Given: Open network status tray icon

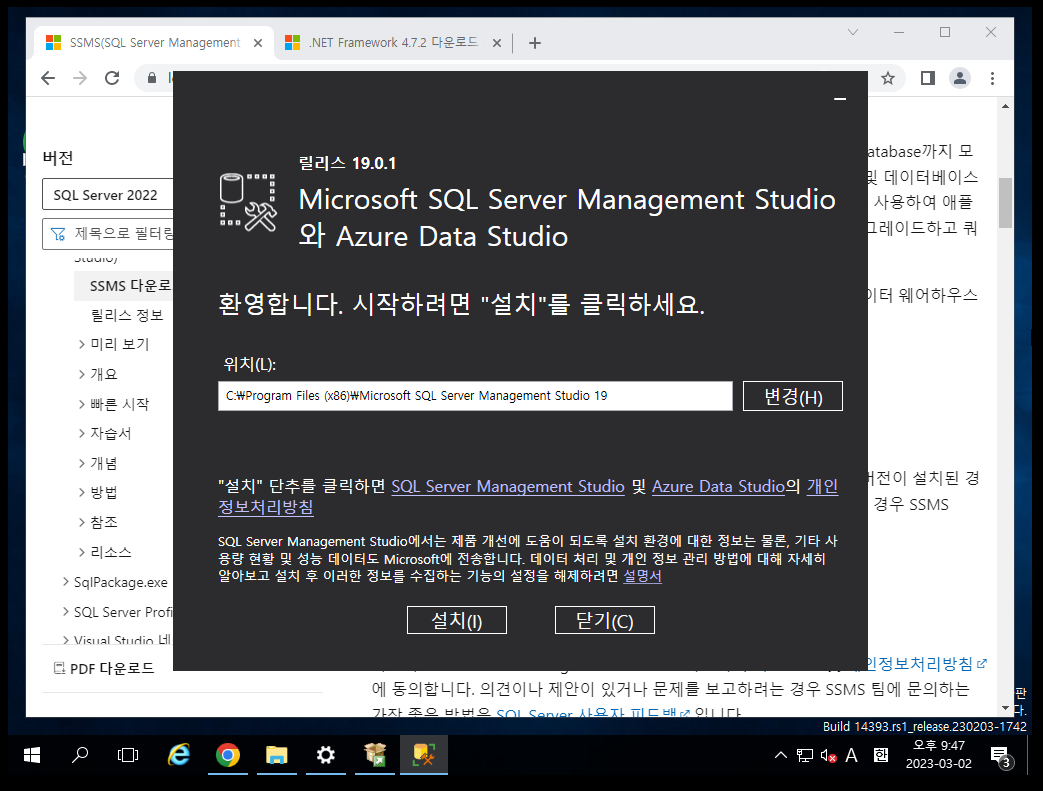Looking at the screenshot, I should (x=805, y=755).
